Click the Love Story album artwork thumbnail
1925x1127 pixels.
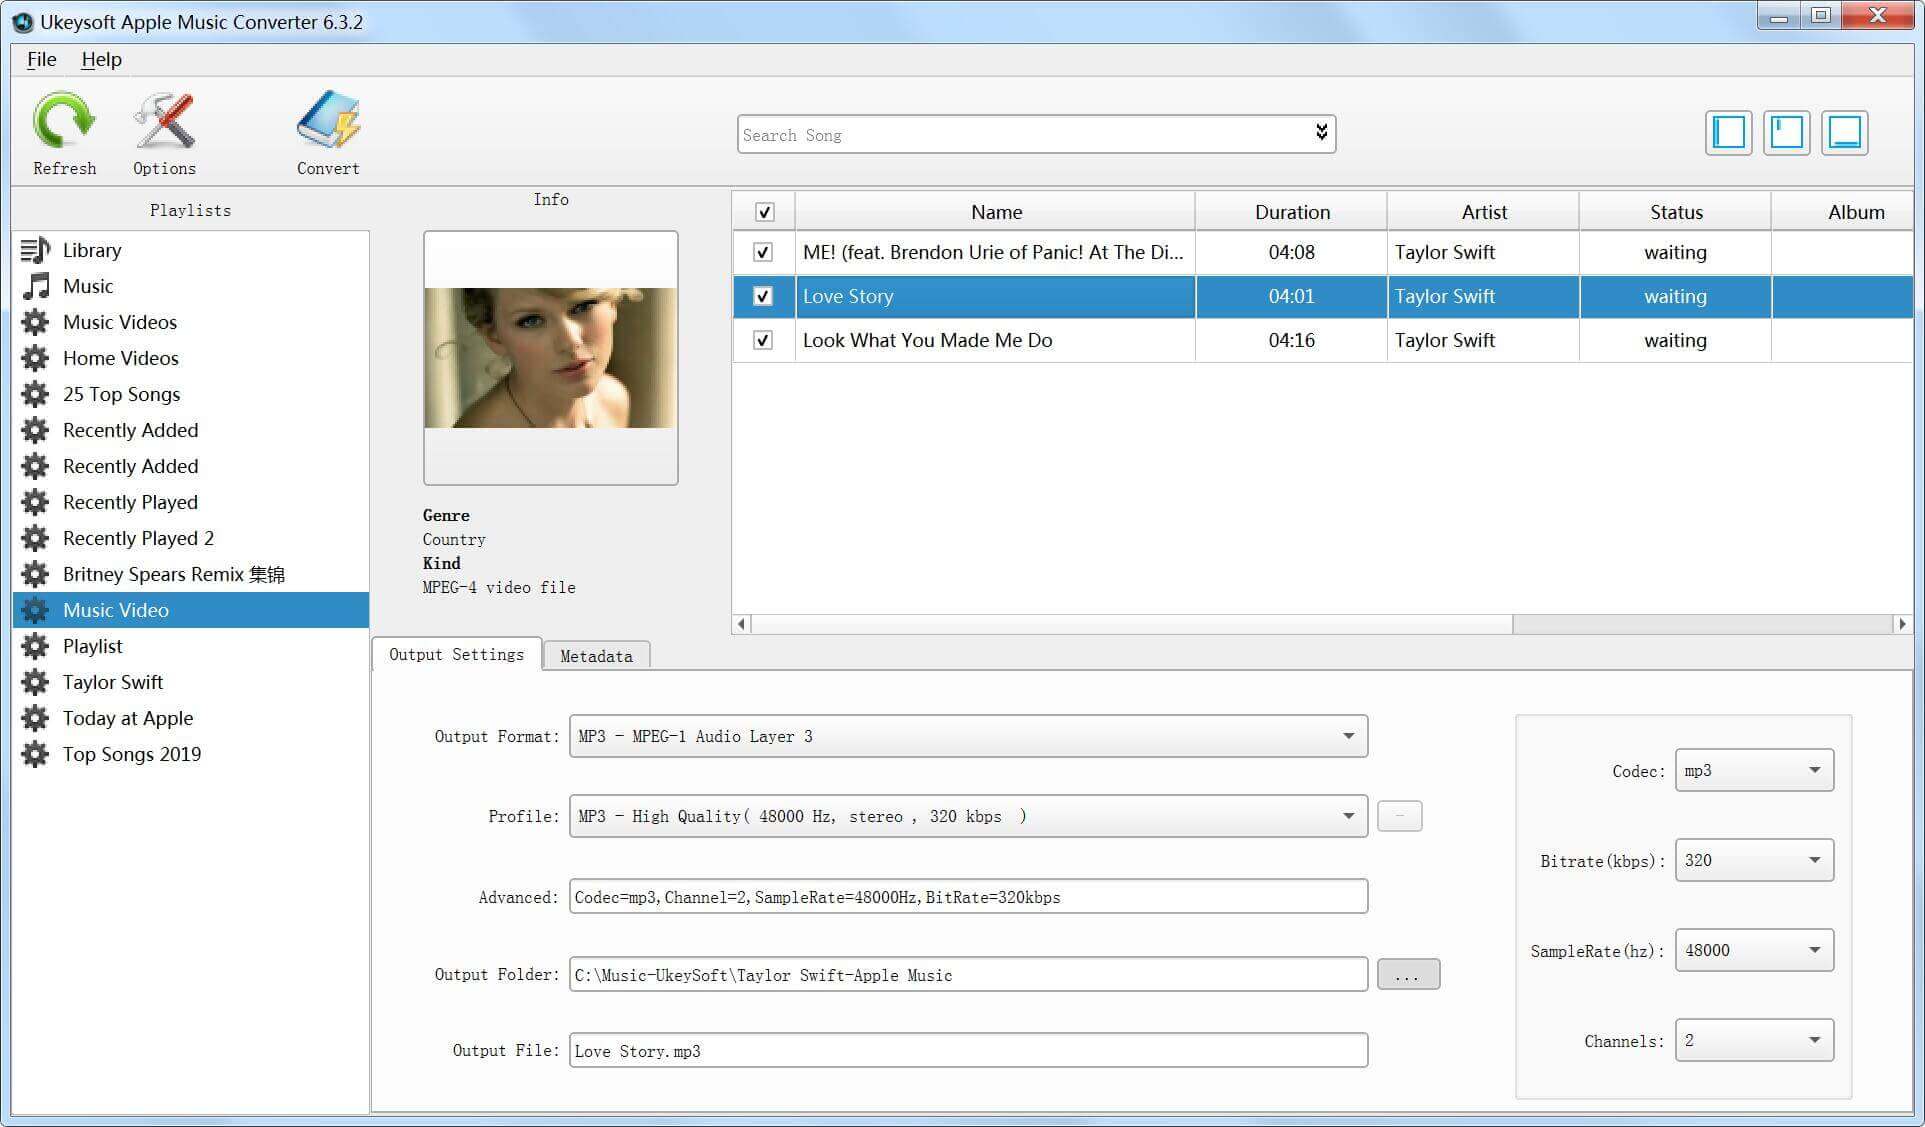550,358
